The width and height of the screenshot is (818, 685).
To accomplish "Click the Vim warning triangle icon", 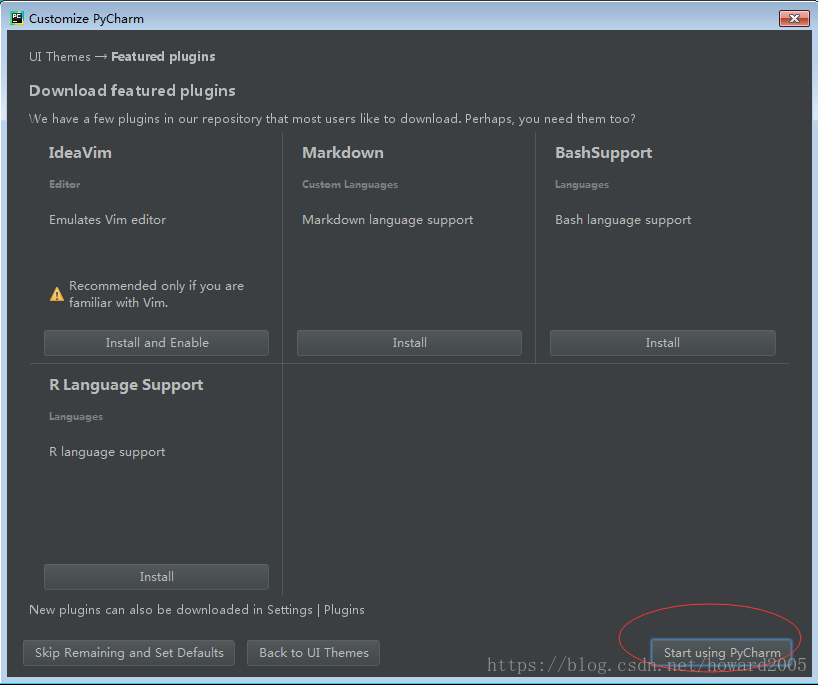I will pyautogui.click(x=56, y=294).
